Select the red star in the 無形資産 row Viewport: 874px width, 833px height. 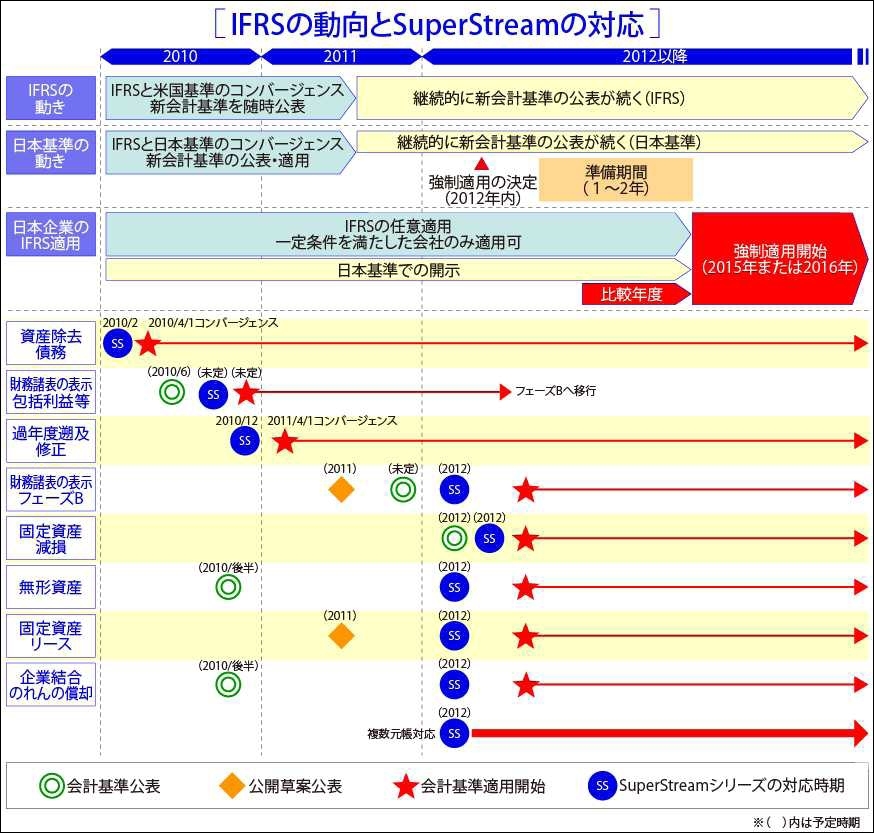[x=526, y=587]
